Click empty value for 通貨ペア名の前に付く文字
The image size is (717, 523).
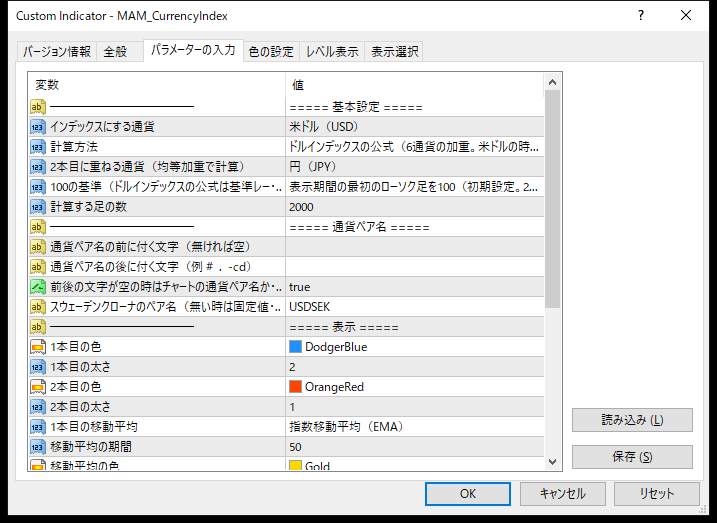click(415, 247)
